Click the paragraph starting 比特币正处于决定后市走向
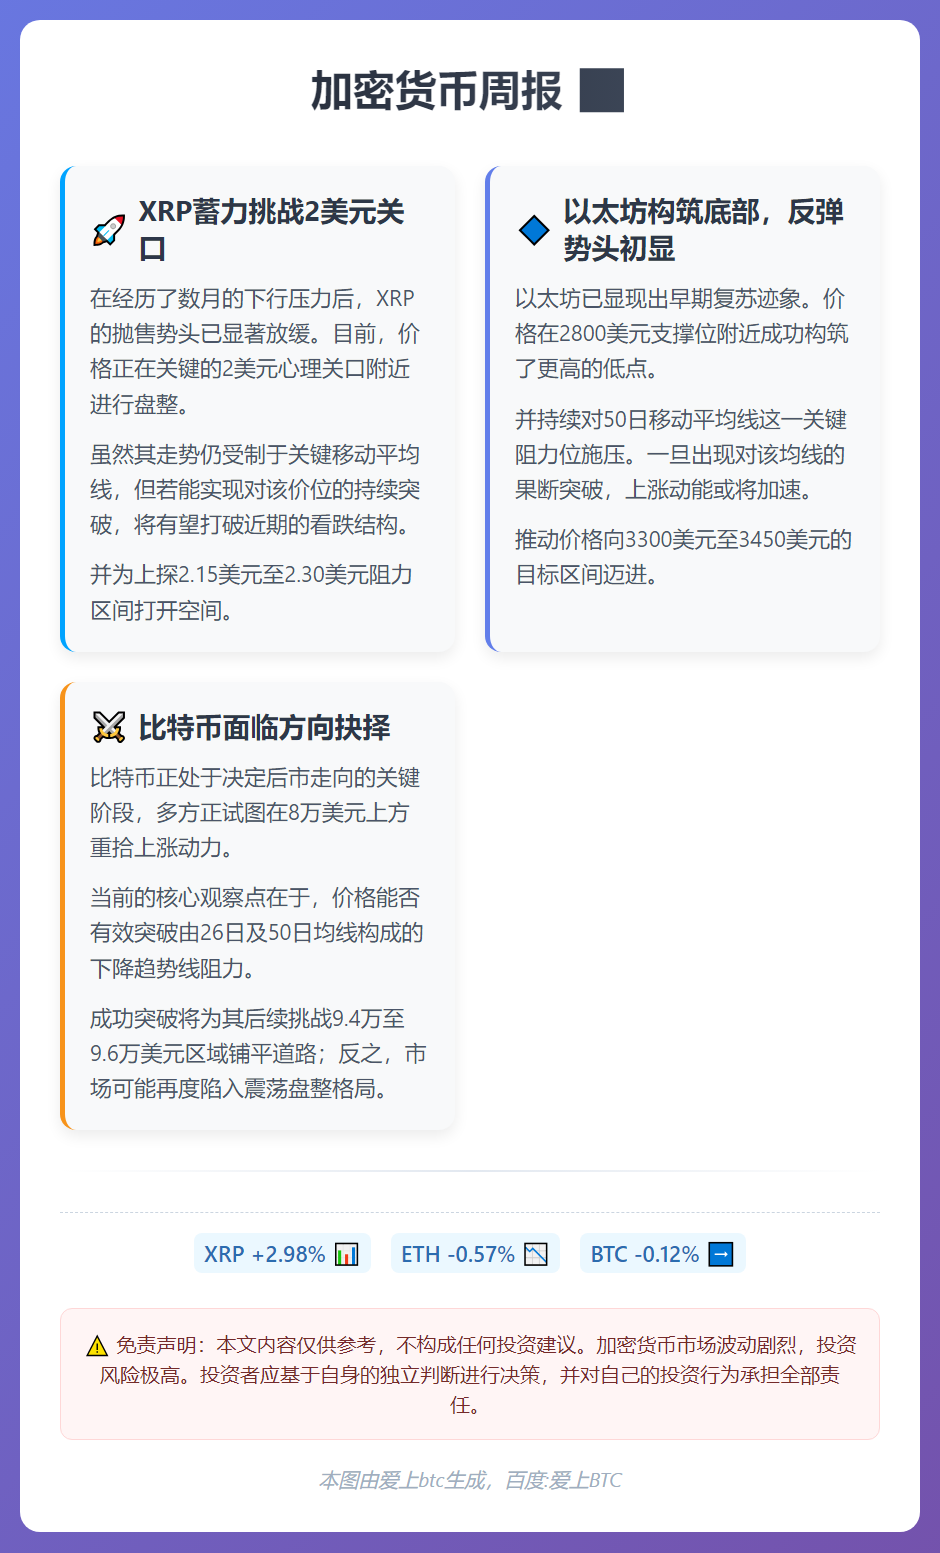 255,812
